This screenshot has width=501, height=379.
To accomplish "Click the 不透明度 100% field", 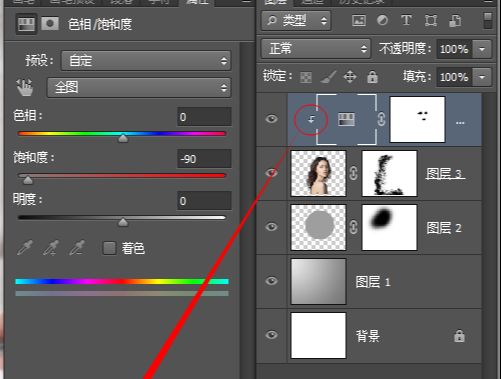I will [x=454, y=49].
